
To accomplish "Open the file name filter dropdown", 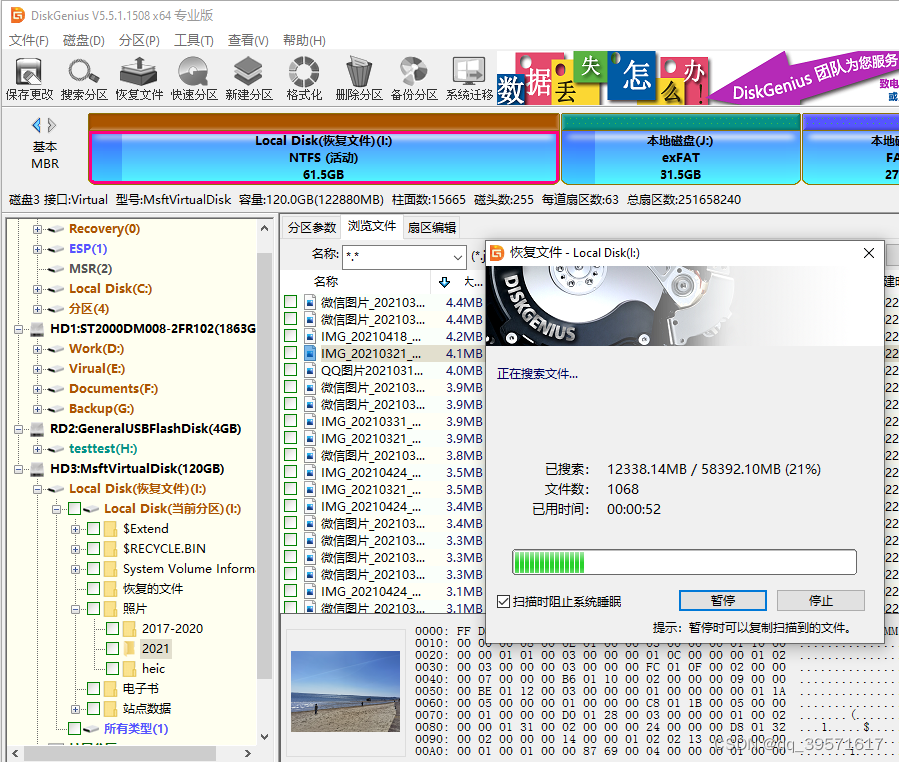I will click(458, 257).
